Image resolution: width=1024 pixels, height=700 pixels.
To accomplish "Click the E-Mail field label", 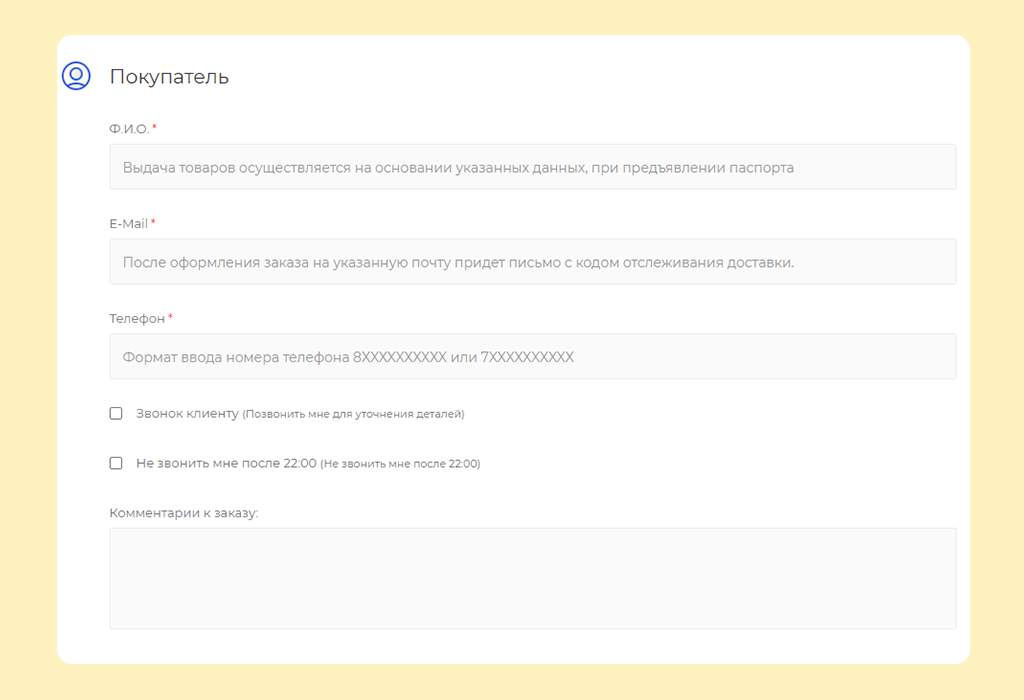I will (128, 224).
